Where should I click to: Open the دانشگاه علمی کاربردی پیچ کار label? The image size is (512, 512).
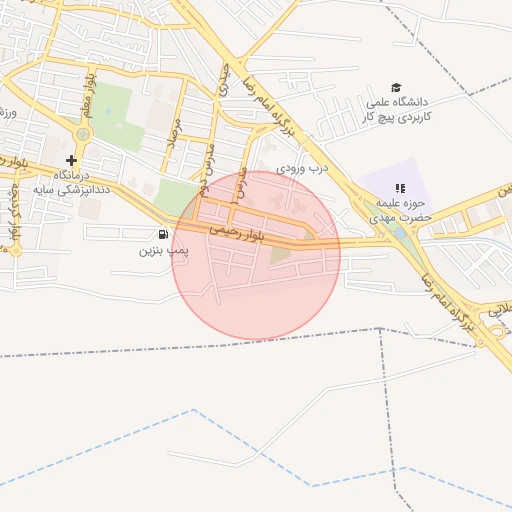[x=397, y=110]
